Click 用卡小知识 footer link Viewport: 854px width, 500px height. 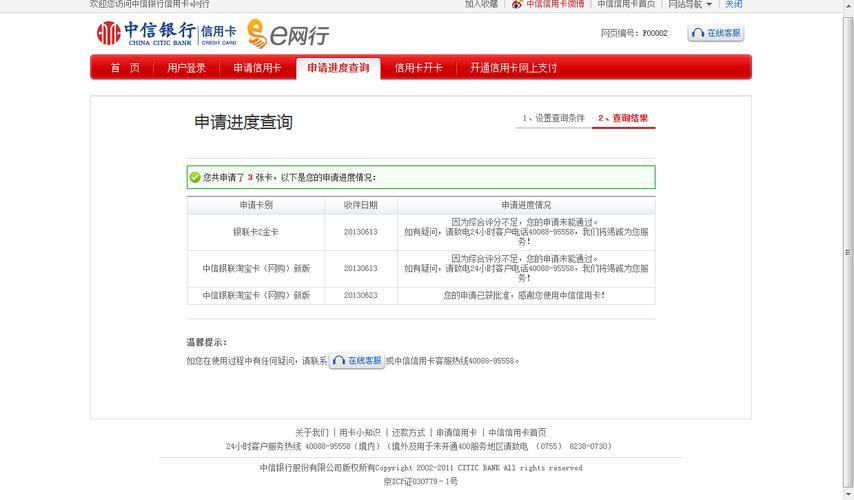pos(359,432)
